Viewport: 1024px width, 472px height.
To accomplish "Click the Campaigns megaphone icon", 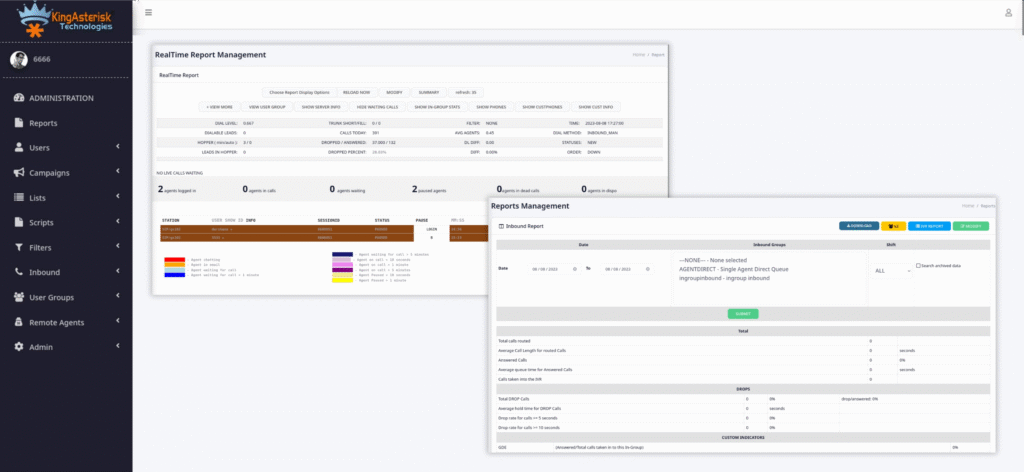I will [x=18, y=172].
